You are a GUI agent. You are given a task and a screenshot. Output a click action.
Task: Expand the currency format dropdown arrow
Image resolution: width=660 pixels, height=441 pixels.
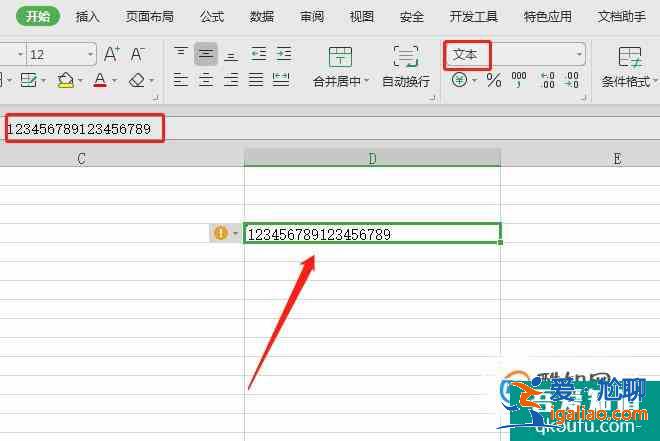[475, 80]
